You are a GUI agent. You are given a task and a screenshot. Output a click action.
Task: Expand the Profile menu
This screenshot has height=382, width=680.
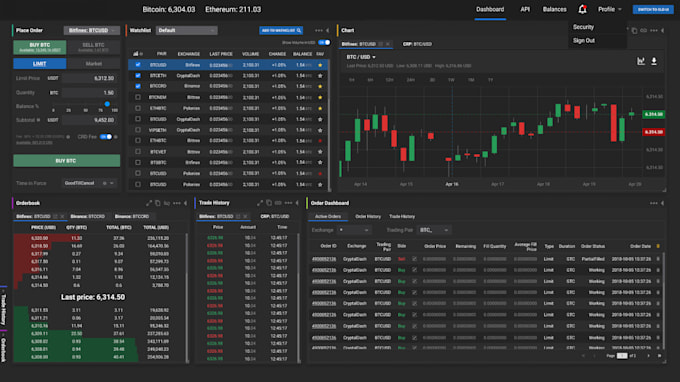point(609,9)
